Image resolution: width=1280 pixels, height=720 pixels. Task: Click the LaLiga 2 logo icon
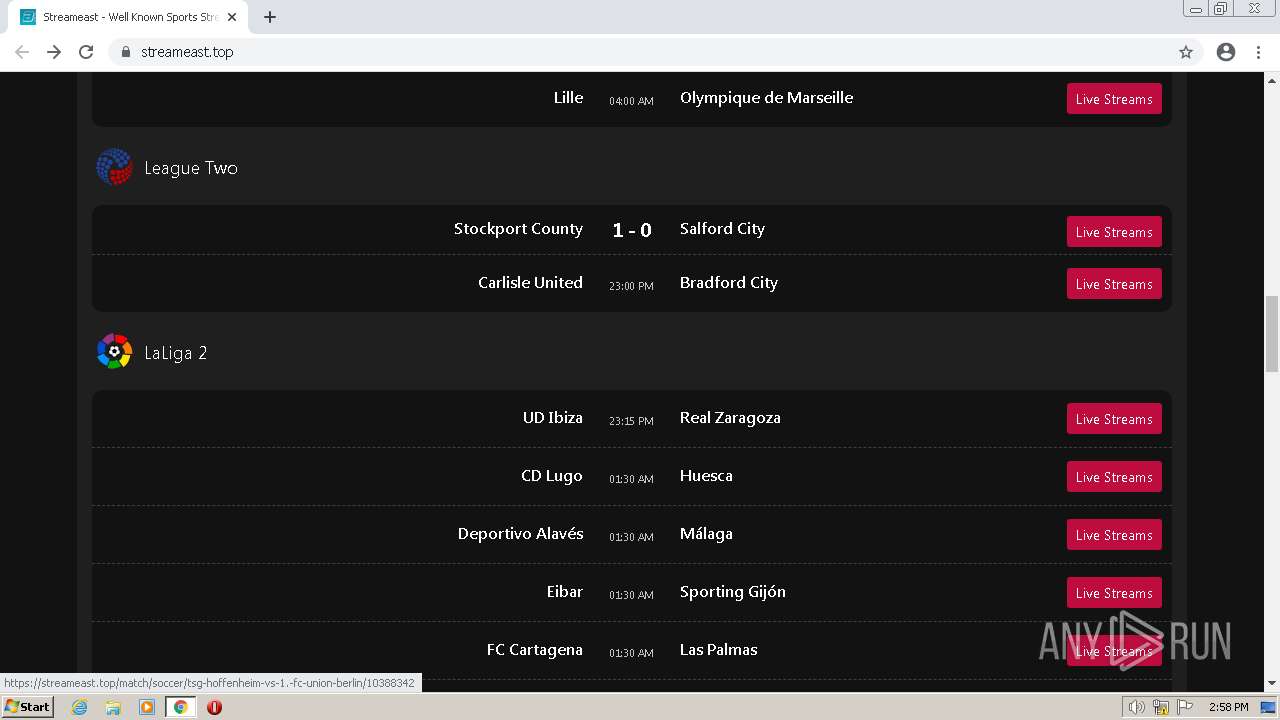114,352
